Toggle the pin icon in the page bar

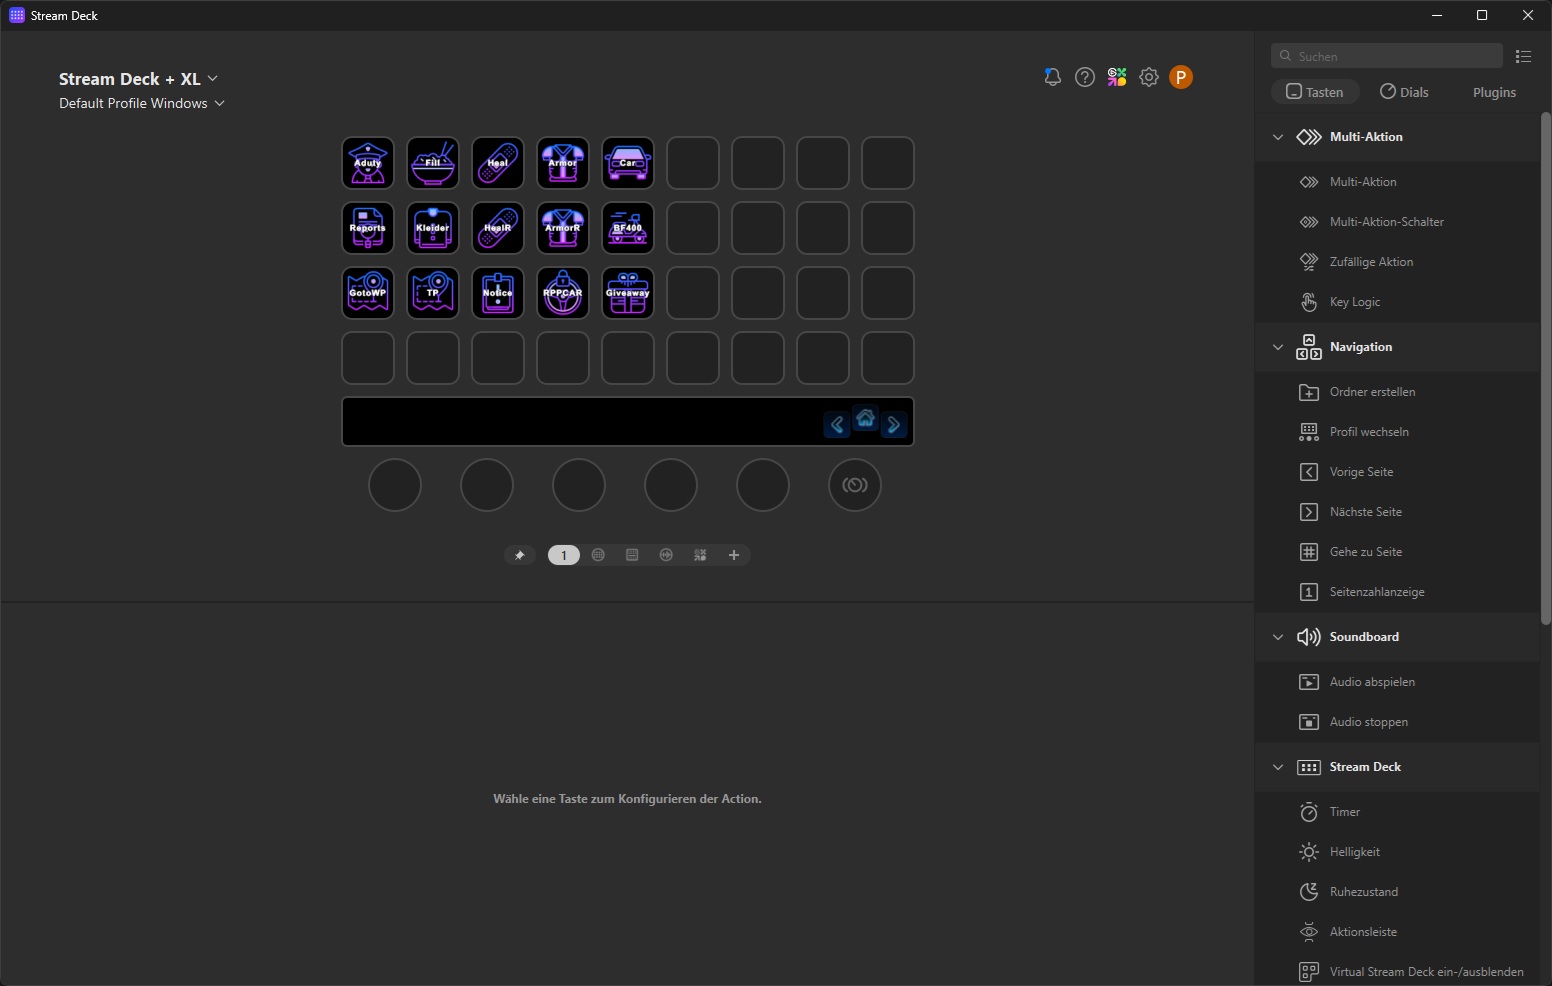click(x=519, y=555)
